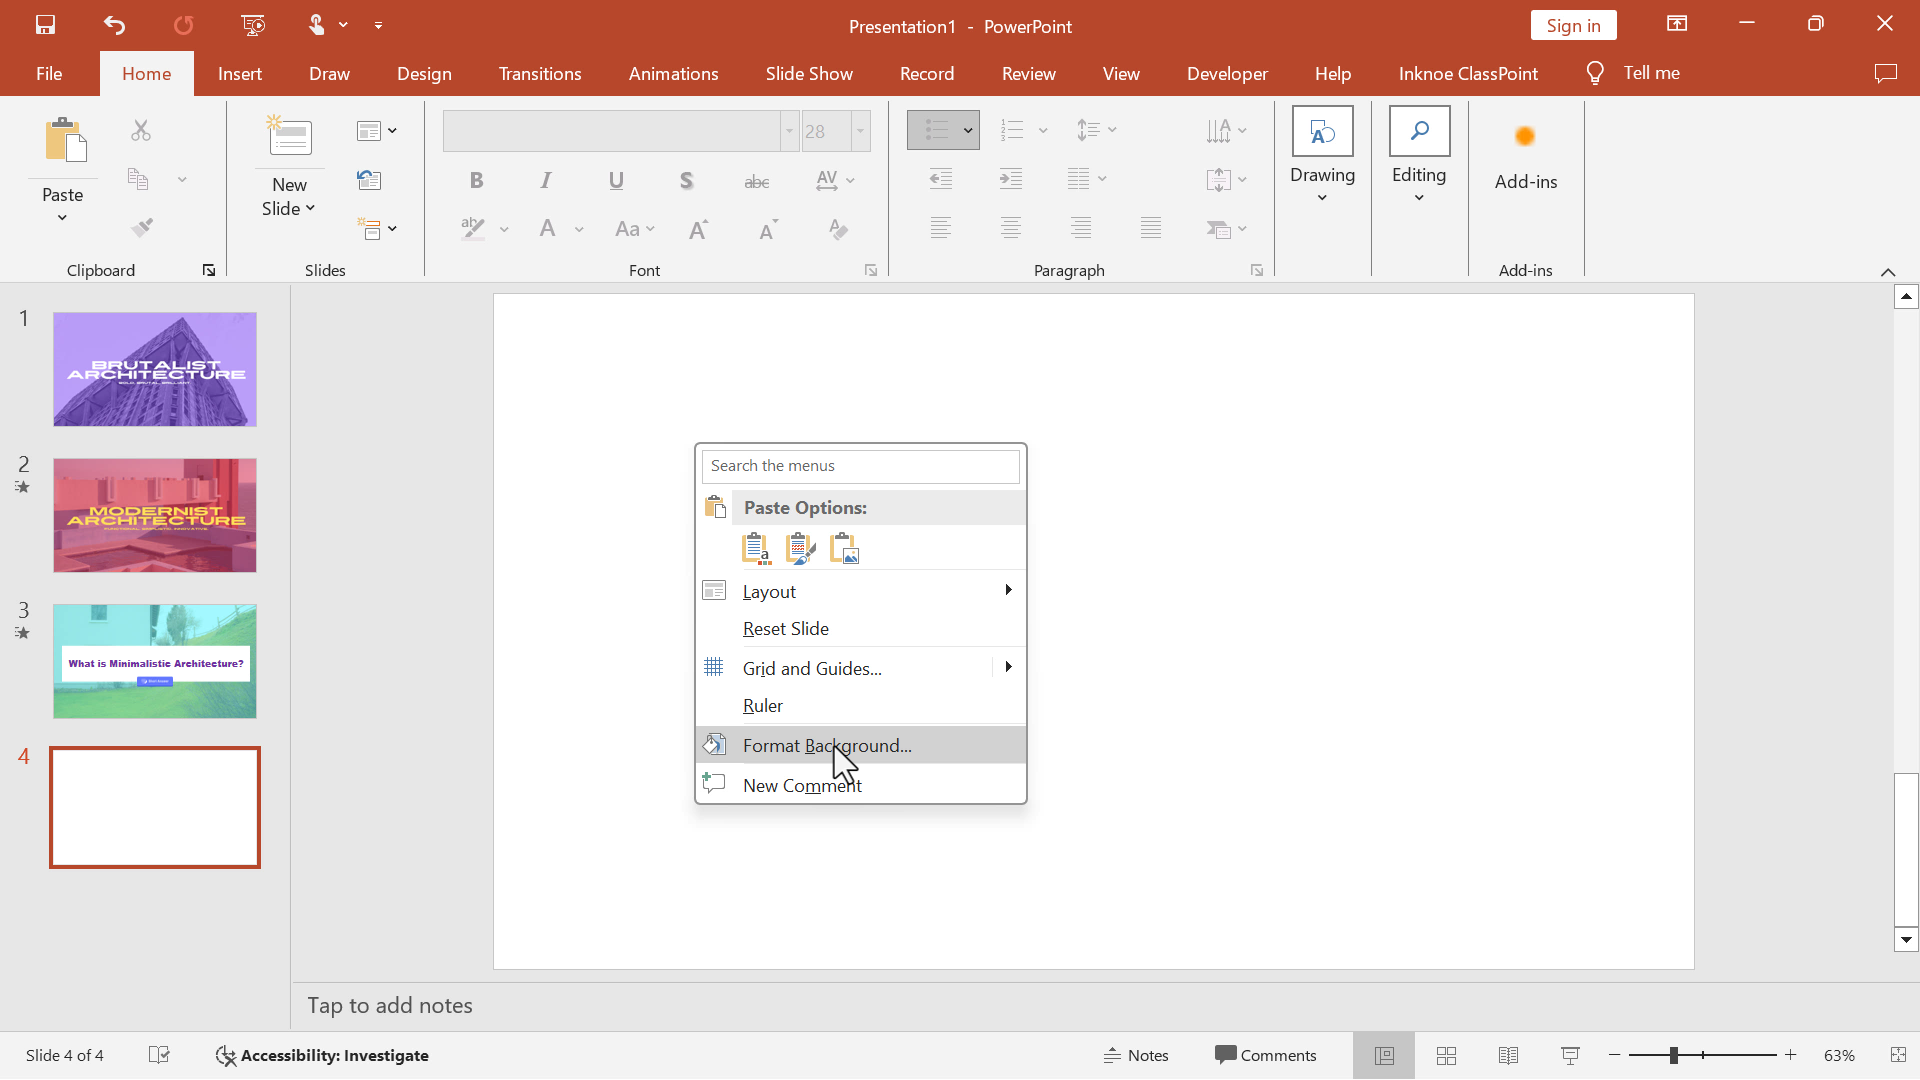Expand Layout submenu in context menu
The width and height of the screenshot is (1920, 1080).
[x=1011, y=589]
